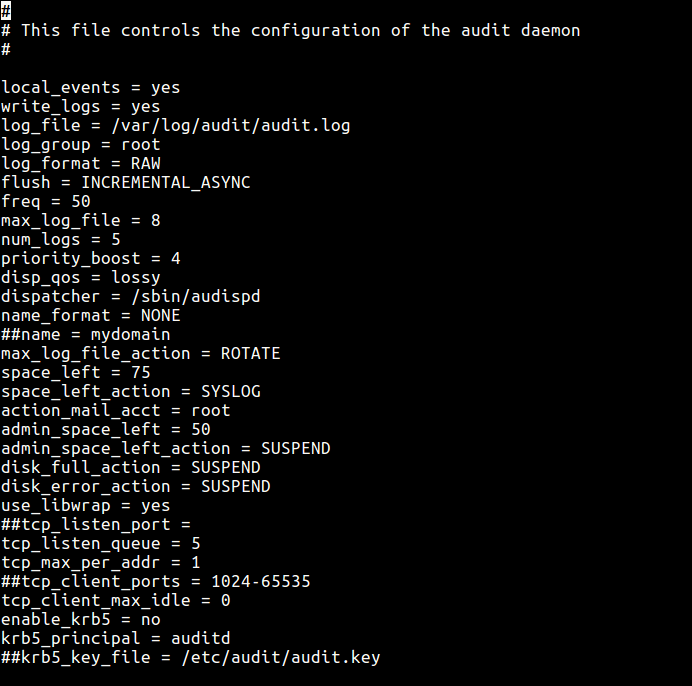Screen dimensions: 692x686
Task: Click the freq = 50 line
Action: 46,201
